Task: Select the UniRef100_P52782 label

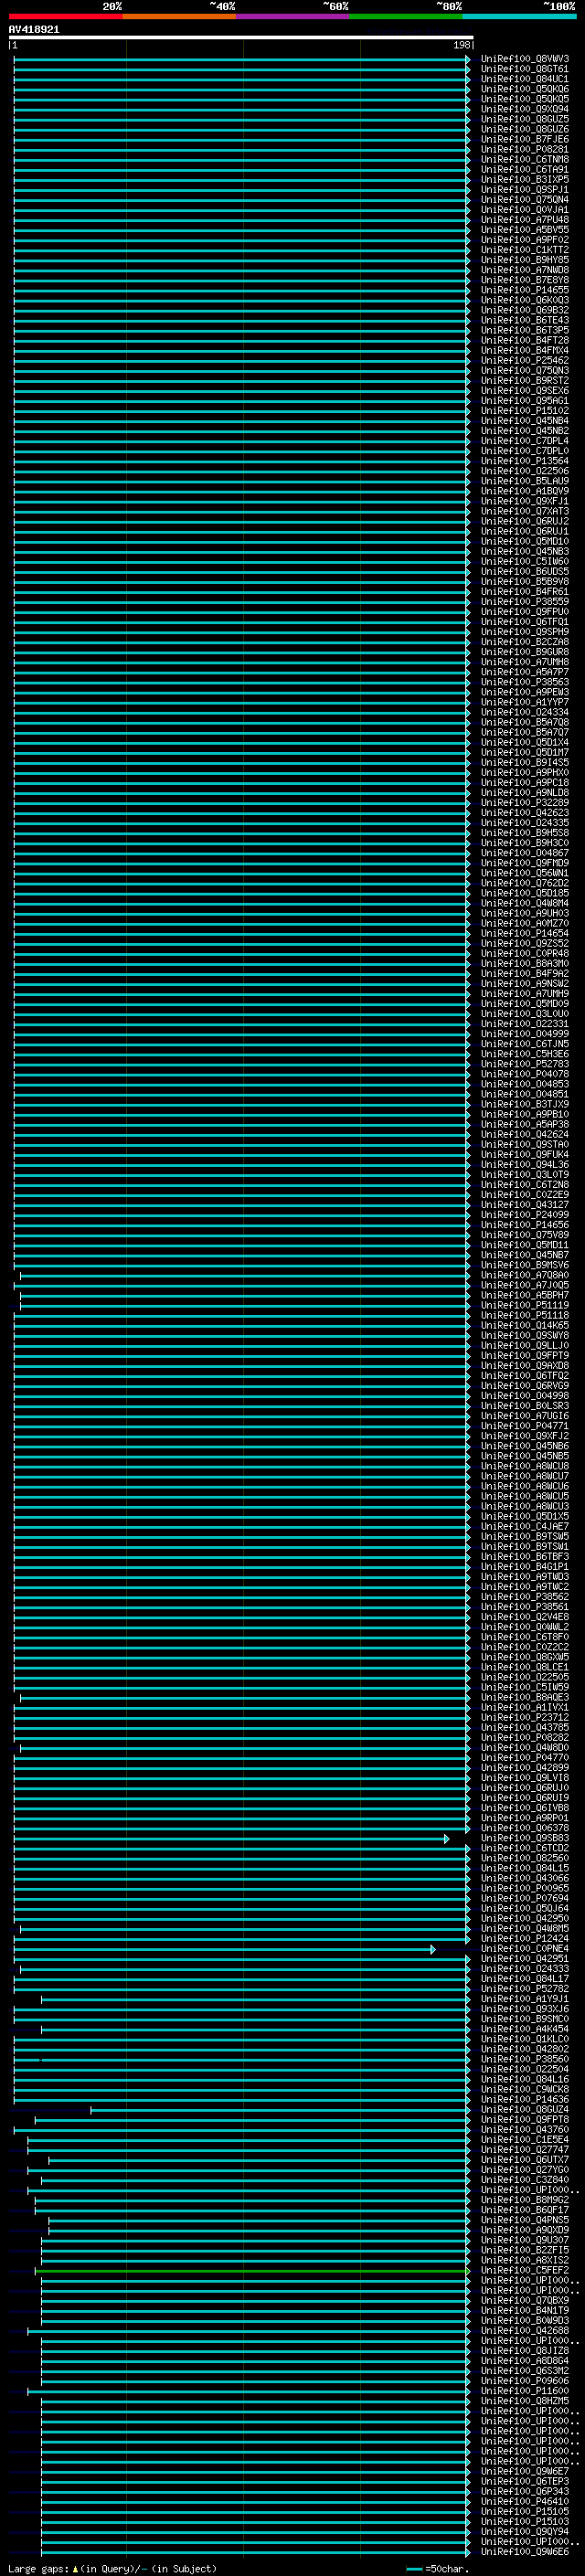Action: (525, 1988)
